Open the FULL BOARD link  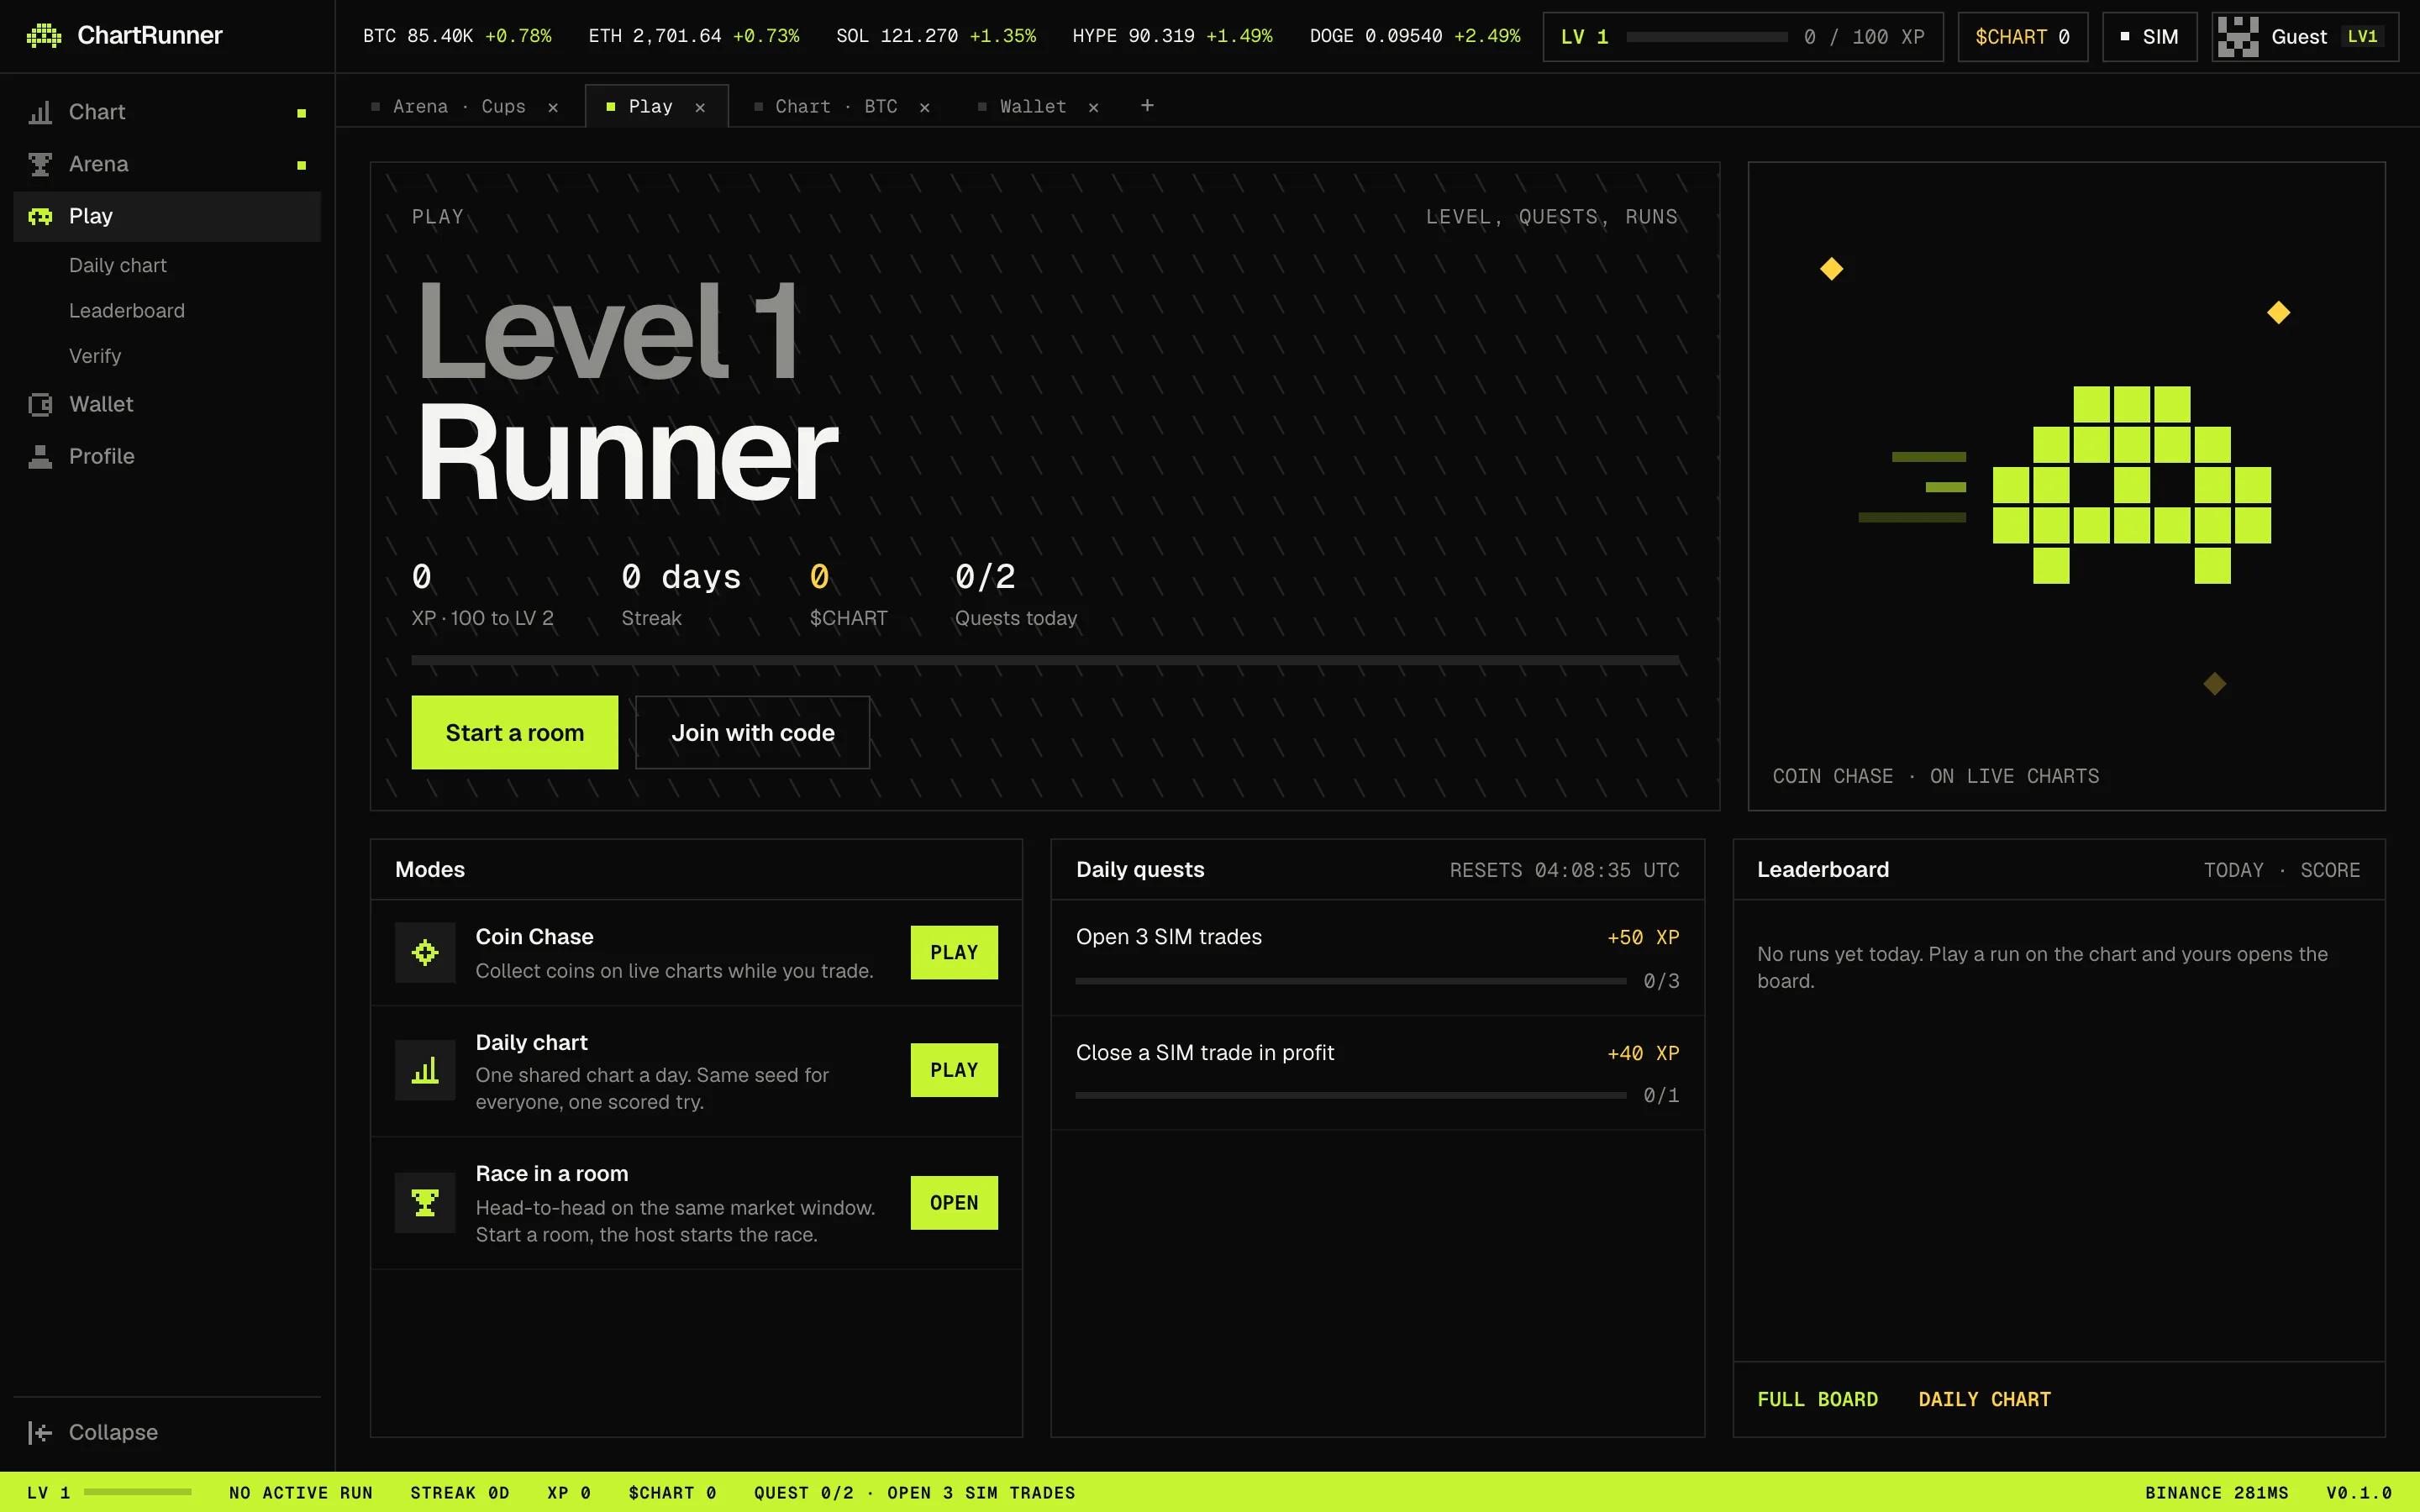pos(1817,1399)
